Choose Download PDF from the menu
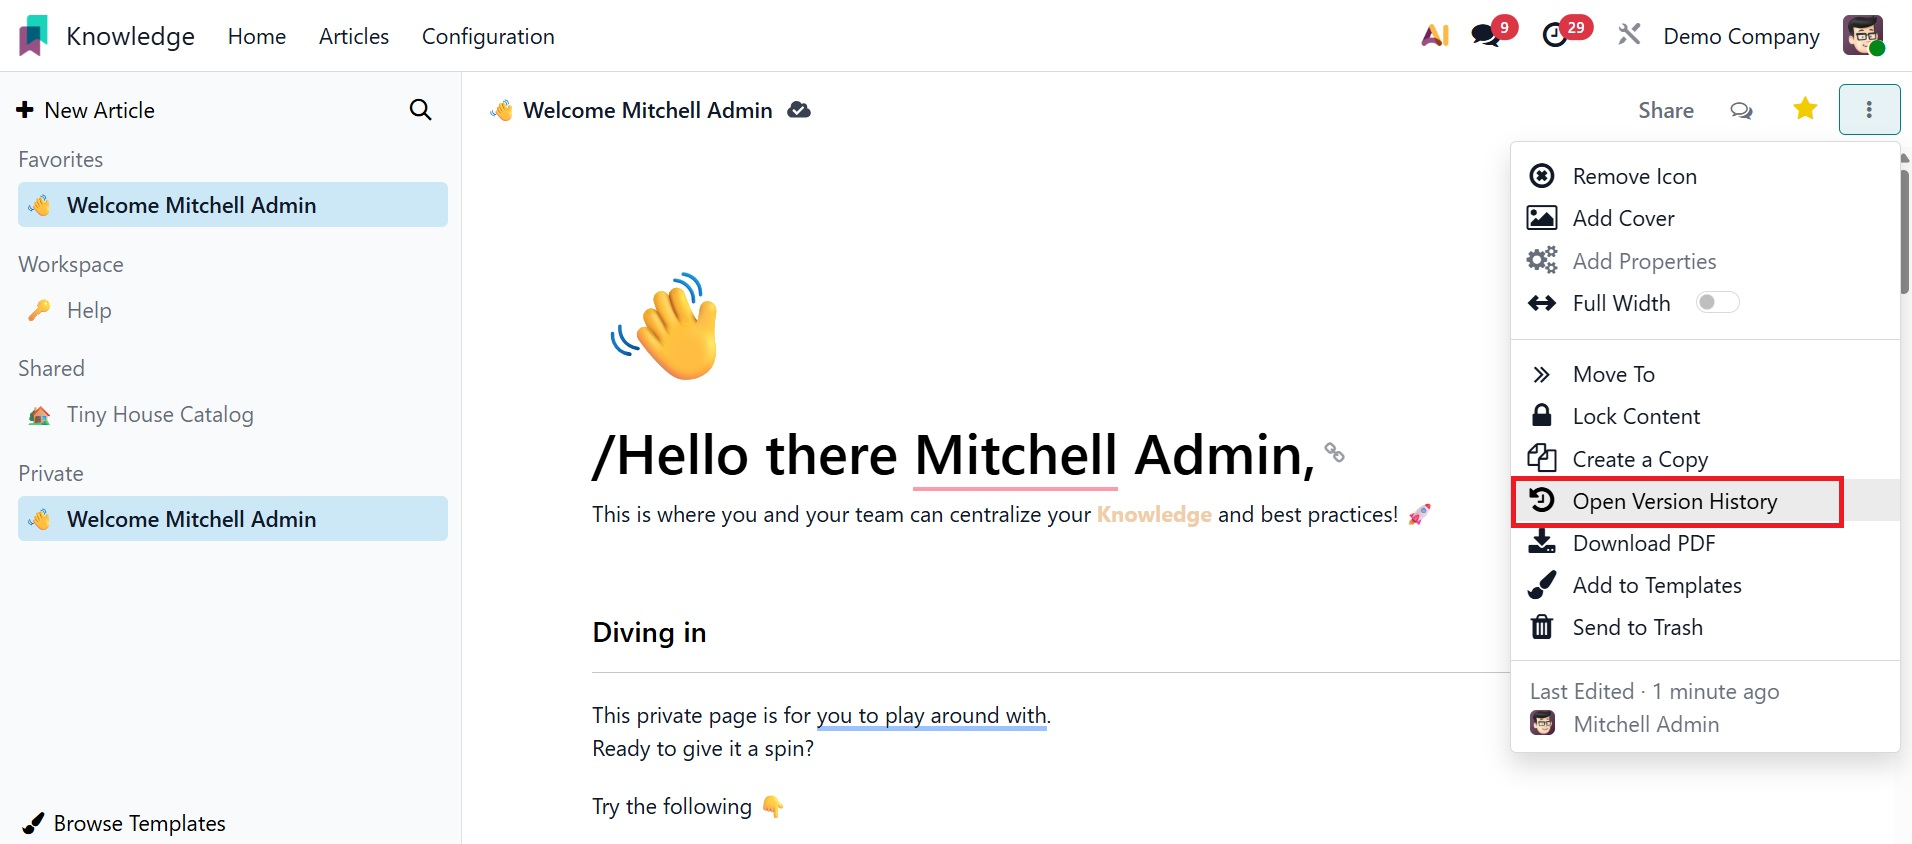Viewport: 1912px width, 844px height. point(1643,543)
